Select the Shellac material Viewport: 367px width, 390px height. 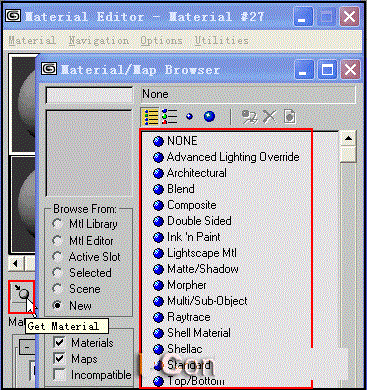tap(178, 349)
